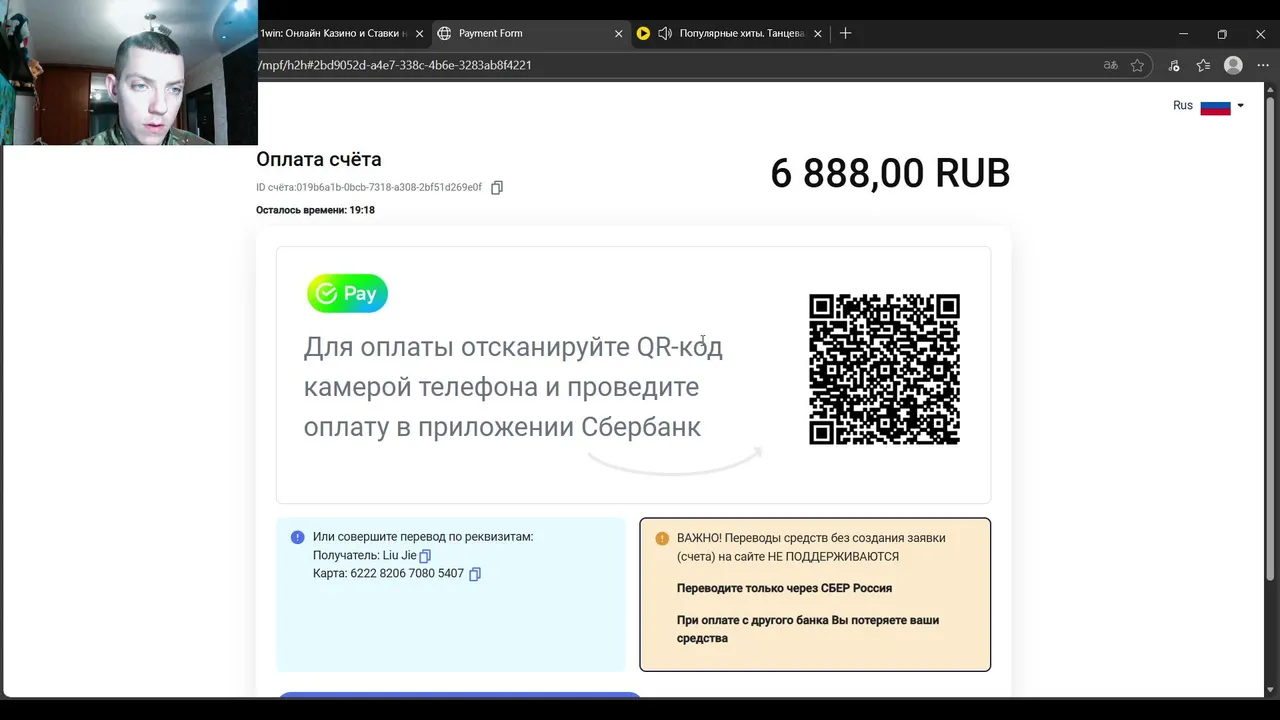Add page to favorites with star icon
Image resolution: width=1280 pixels, height=720 pixels.
[1137, 65]
